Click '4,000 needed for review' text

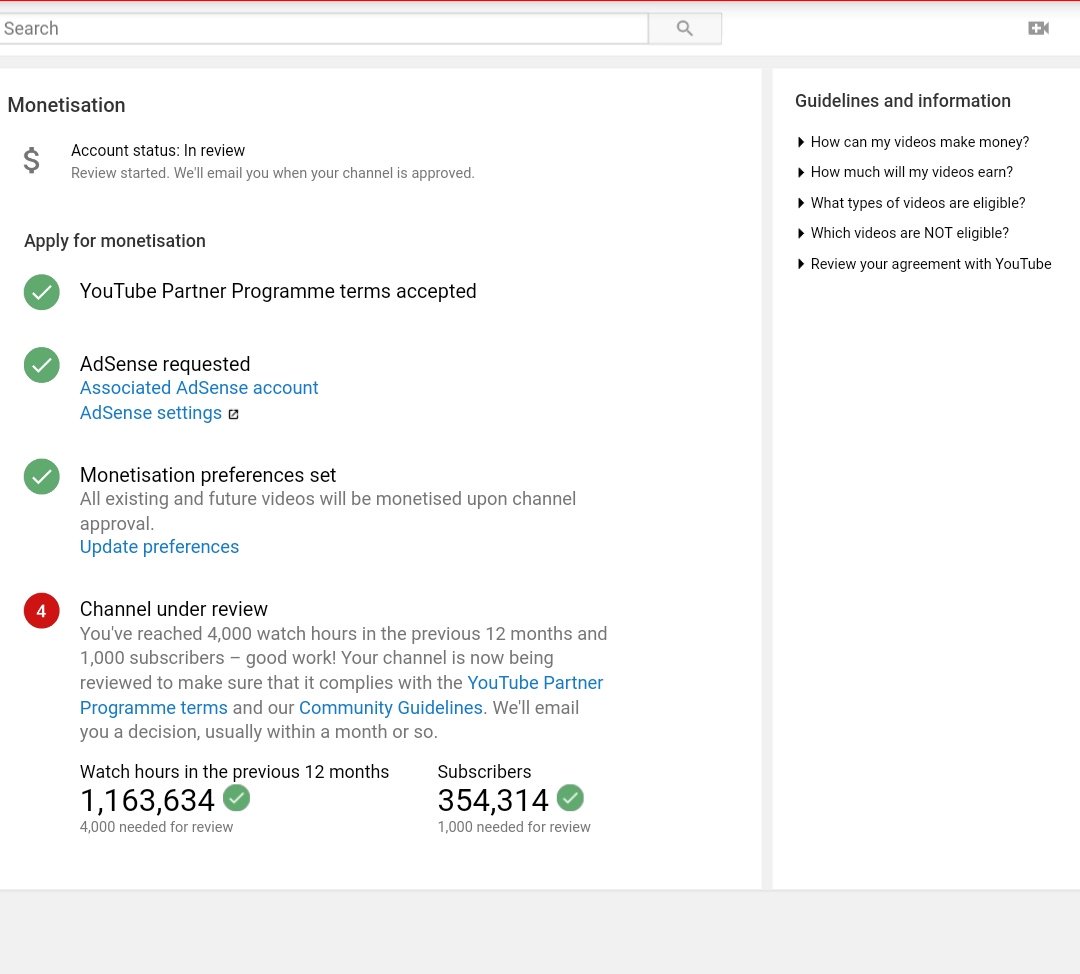pos(156,827)
